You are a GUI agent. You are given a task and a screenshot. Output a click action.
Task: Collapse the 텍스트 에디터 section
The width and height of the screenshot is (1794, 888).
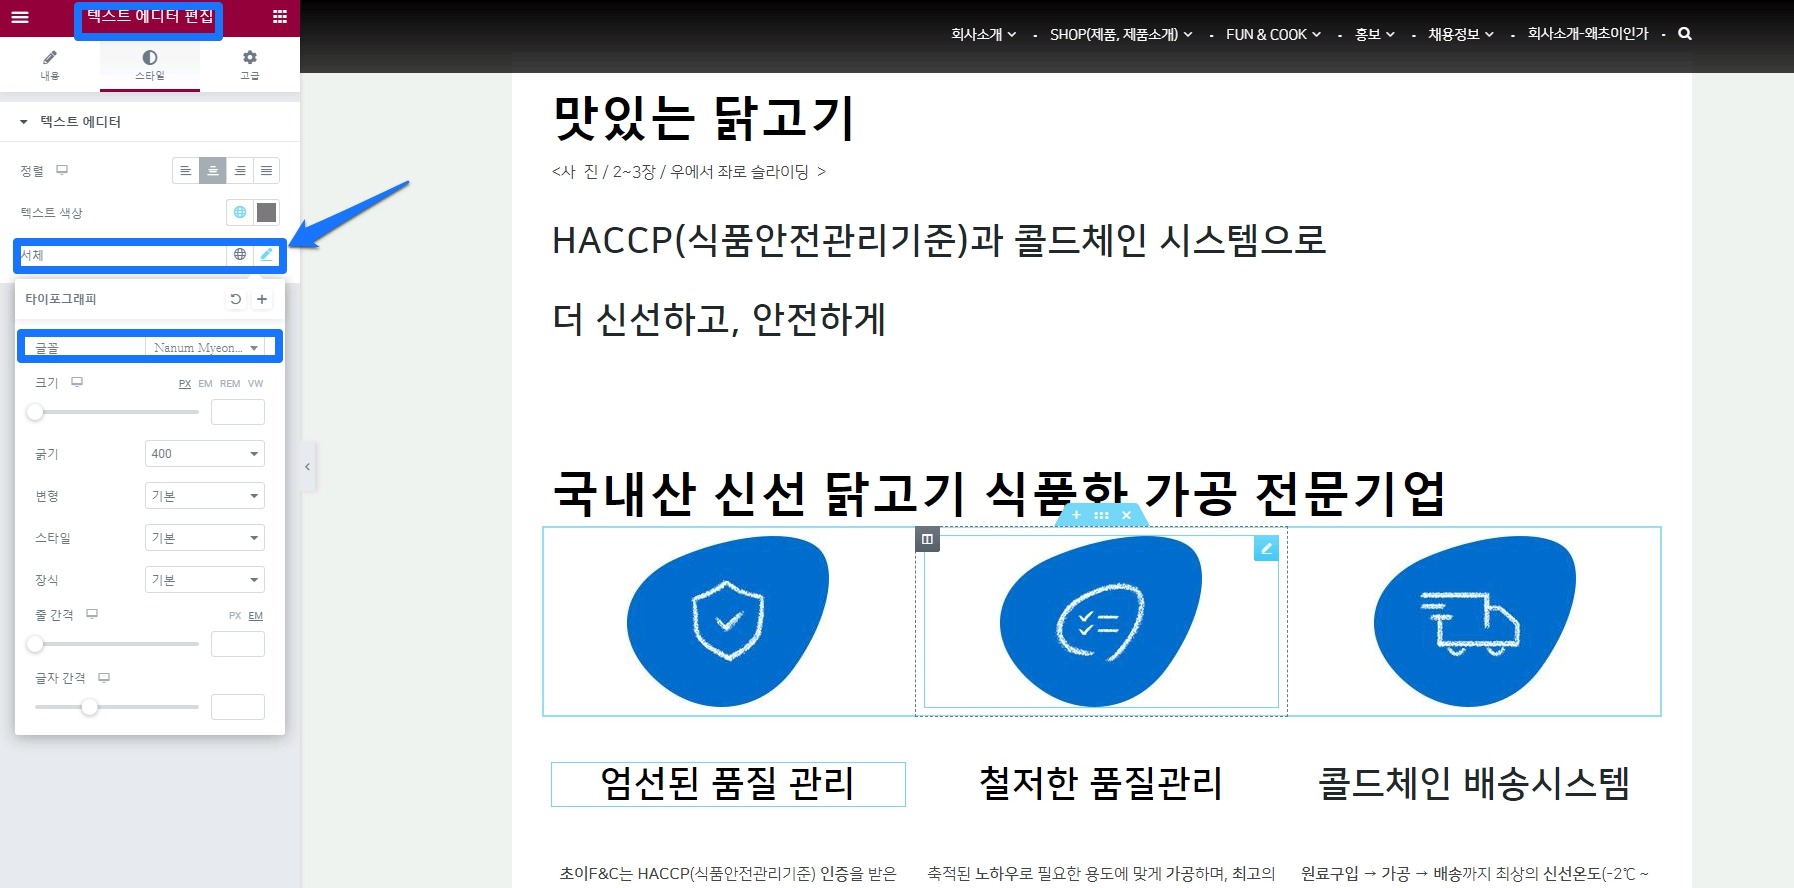pyautogui.click(x=24, y=122)
